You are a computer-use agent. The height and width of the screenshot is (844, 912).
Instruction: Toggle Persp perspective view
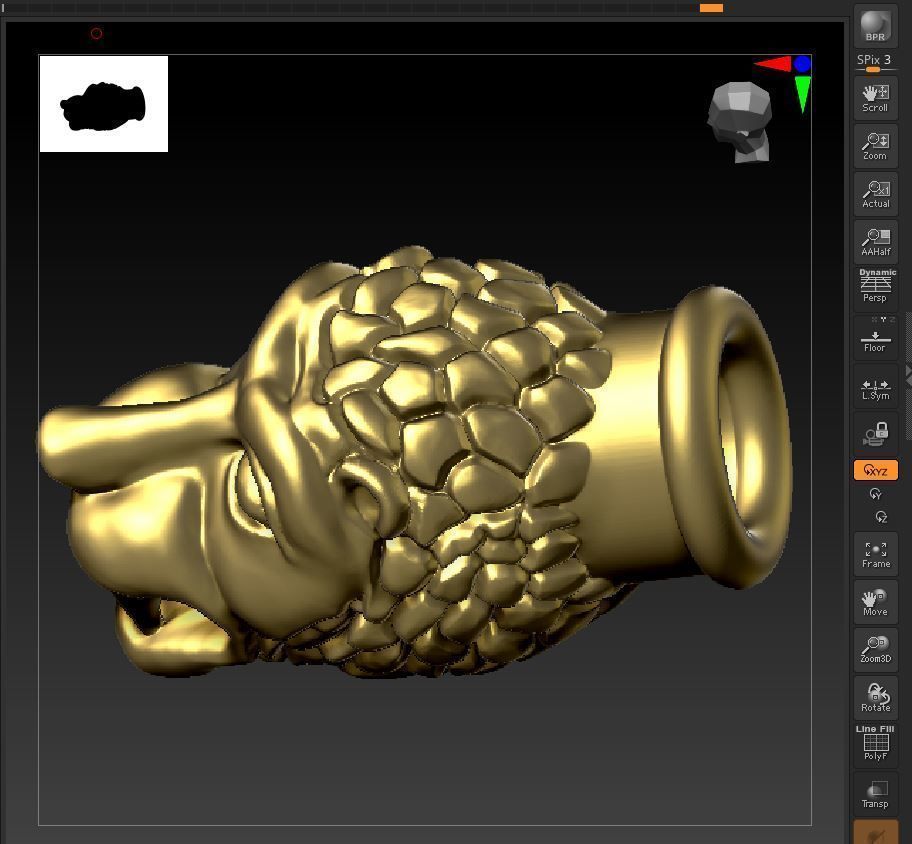click(x=875, y=290)
